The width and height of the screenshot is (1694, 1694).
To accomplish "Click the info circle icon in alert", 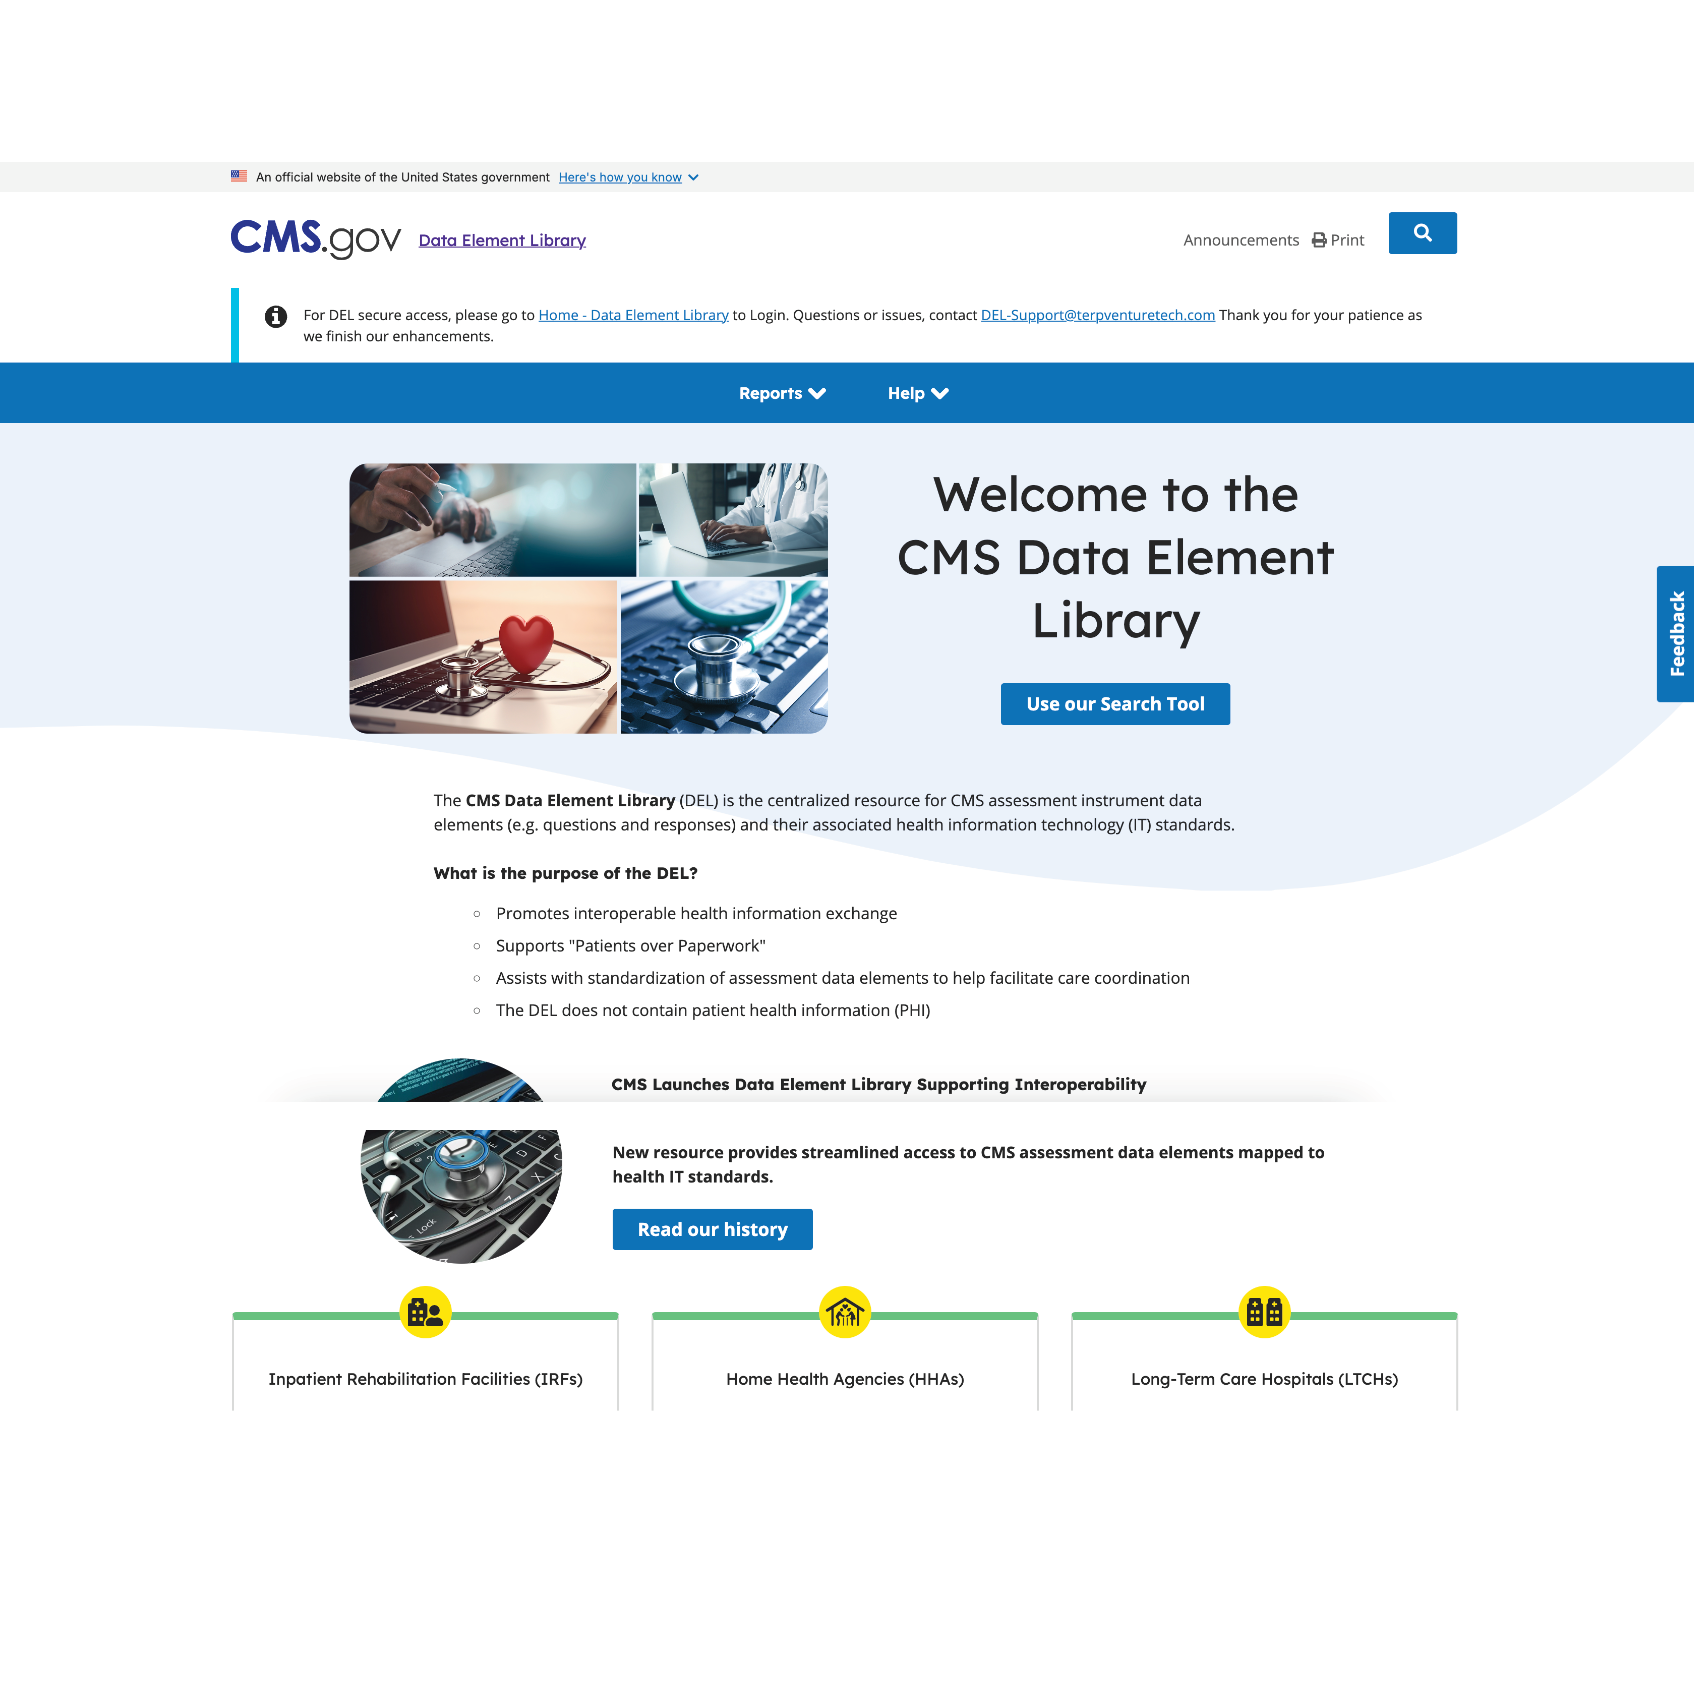I will tap(276, 316).
